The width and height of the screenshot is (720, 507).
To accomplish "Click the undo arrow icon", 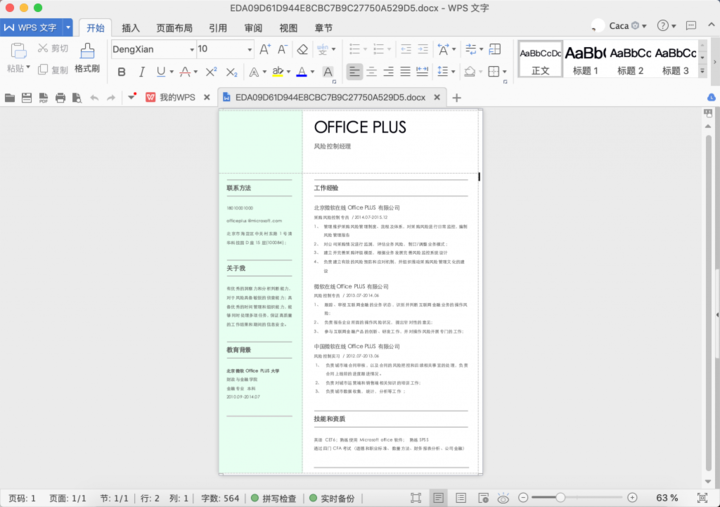I will [x=94, y=97].
